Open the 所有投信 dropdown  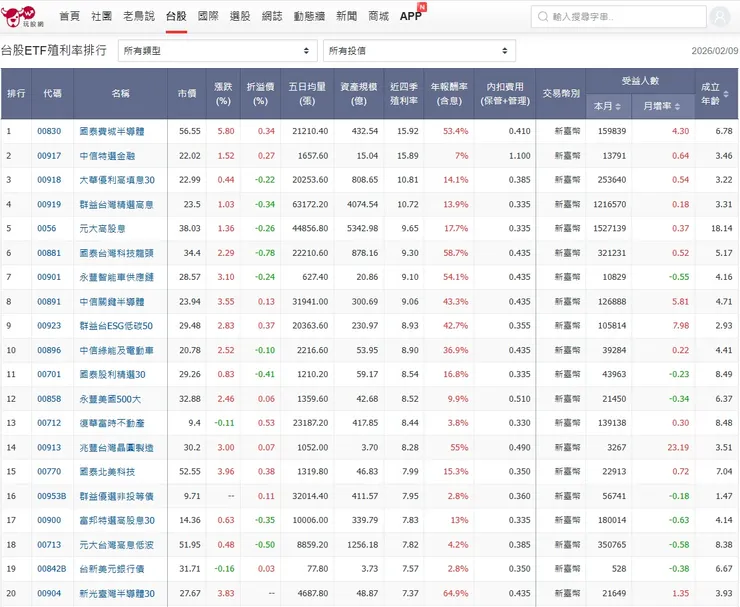(x=419, y=51)
